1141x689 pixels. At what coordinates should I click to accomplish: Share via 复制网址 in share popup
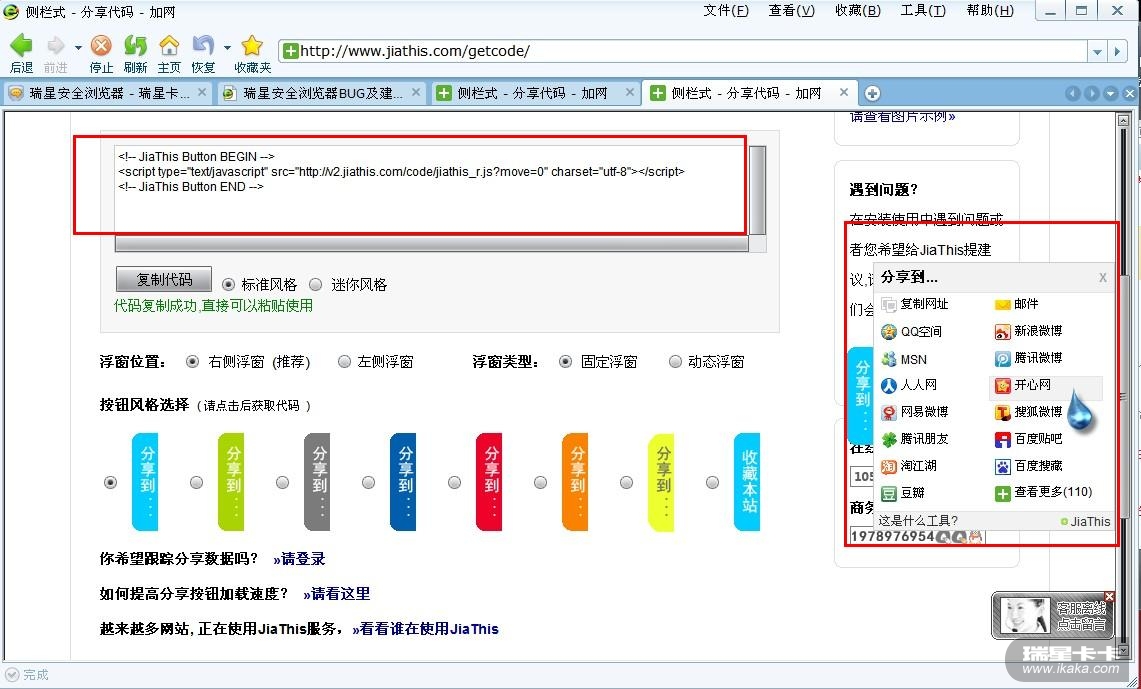click(915, 304)
